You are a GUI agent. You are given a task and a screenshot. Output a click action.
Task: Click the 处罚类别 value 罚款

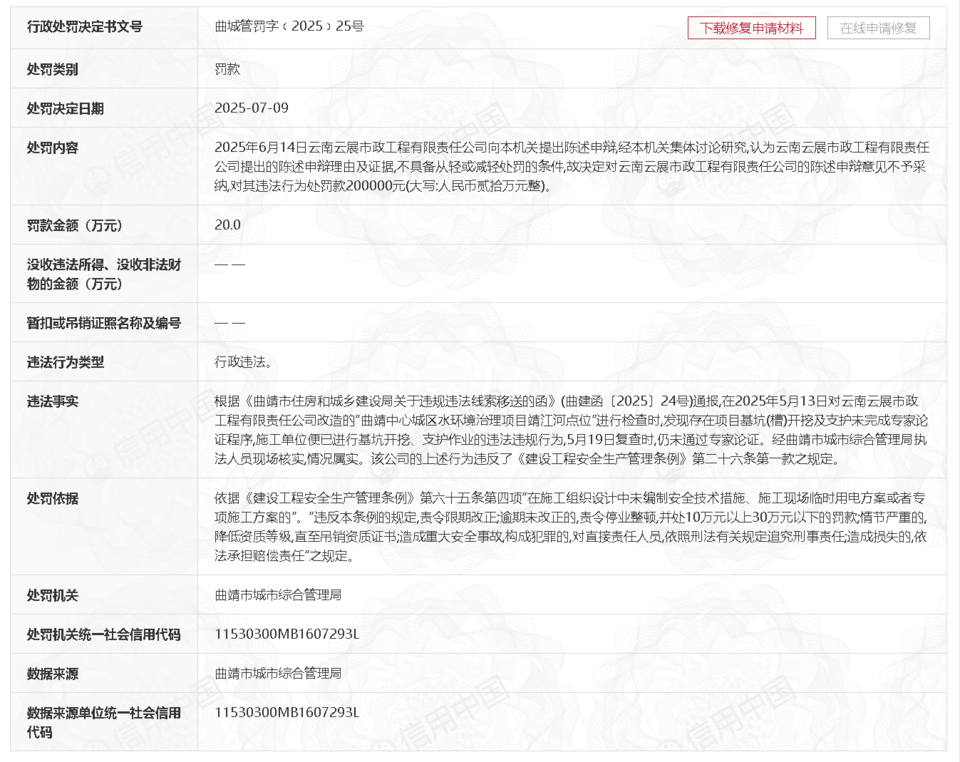tap(227, 69)
